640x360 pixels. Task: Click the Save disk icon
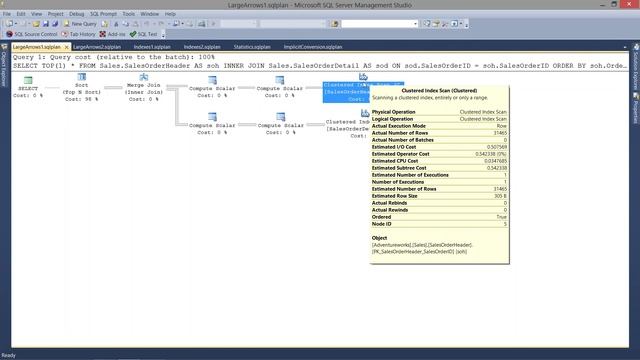(x=46, y=24)
